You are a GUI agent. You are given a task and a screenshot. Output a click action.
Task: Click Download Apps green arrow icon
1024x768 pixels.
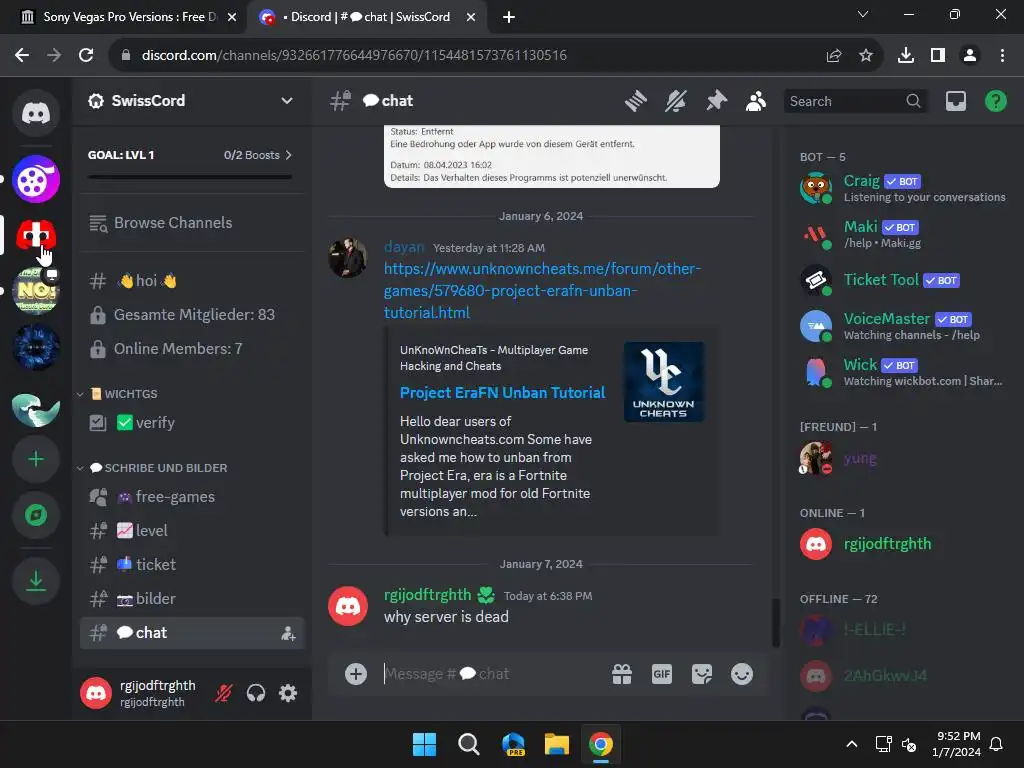pyautogui.click(x=36, y=581)
